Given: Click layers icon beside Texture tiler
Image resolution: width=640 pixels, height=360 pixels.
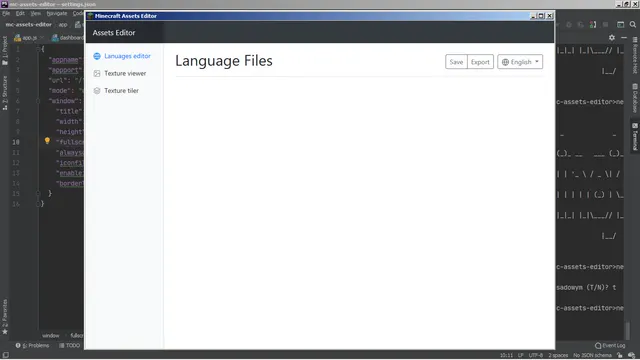Looking at the screenshot, I should click(x=97, y=91).
